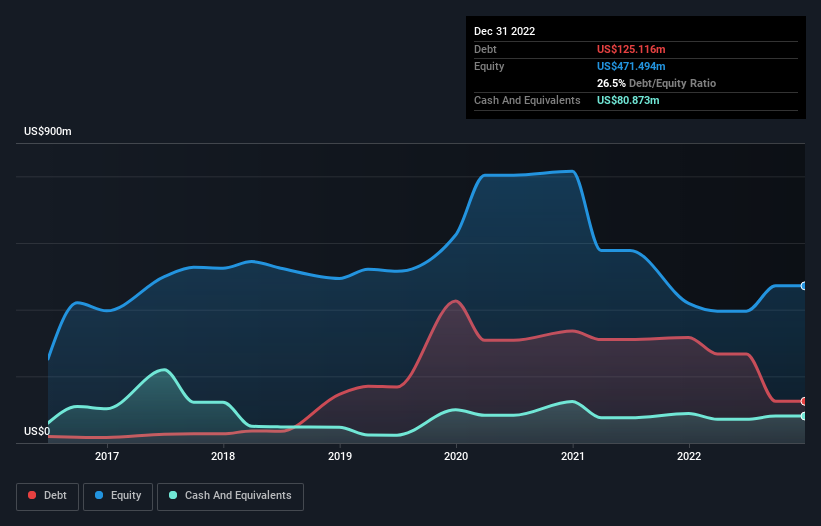Select the Debt endpoint marker at Dec 2022
821x526 pixels.
pyautogui.click(x=804, y=401)
